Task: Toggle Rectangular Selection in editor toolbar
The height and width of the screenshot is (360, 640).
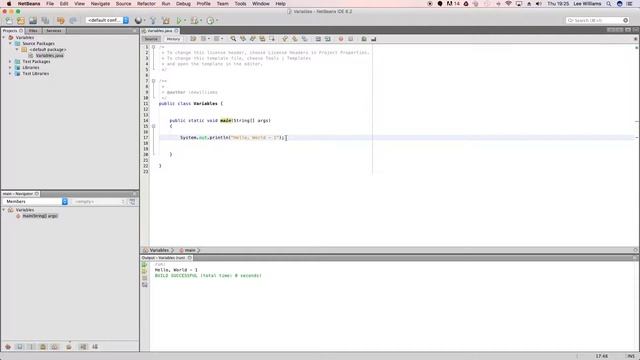Action: click(272, 39)
